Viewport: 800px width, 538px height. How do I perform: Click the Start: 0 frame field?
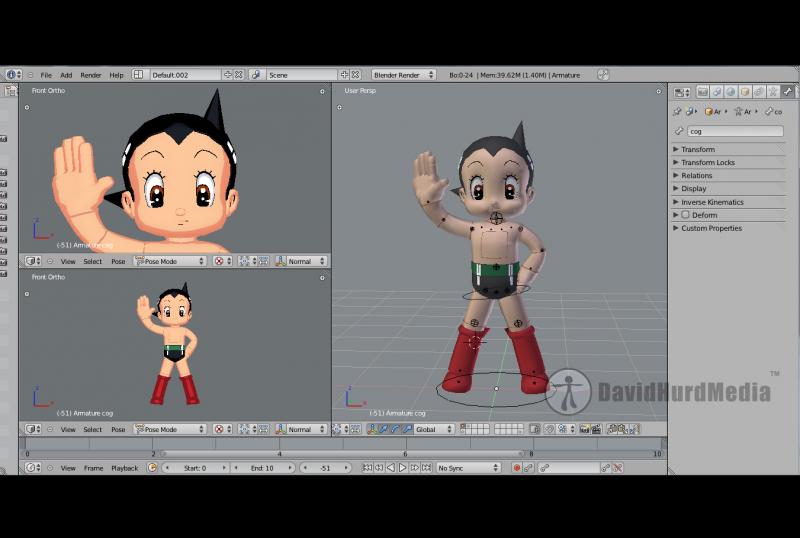[x=195, y=468]
